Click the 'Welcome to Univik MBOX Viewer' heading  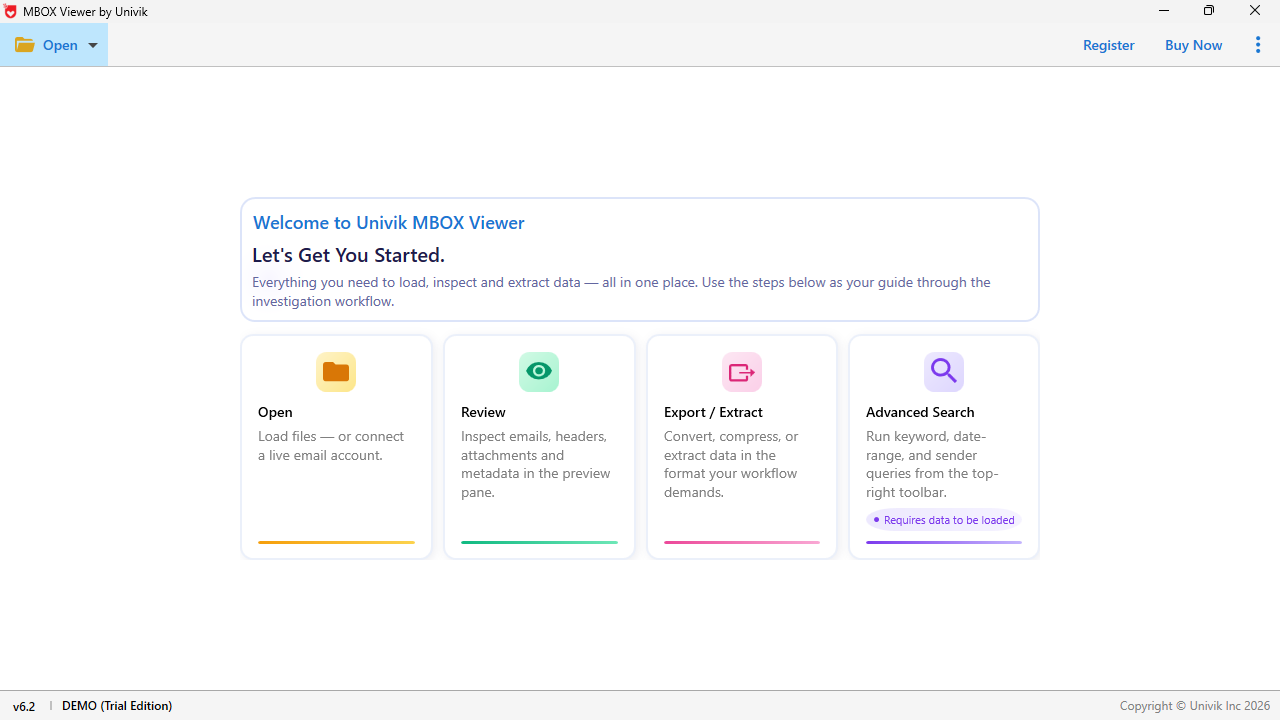click(389, 223)
